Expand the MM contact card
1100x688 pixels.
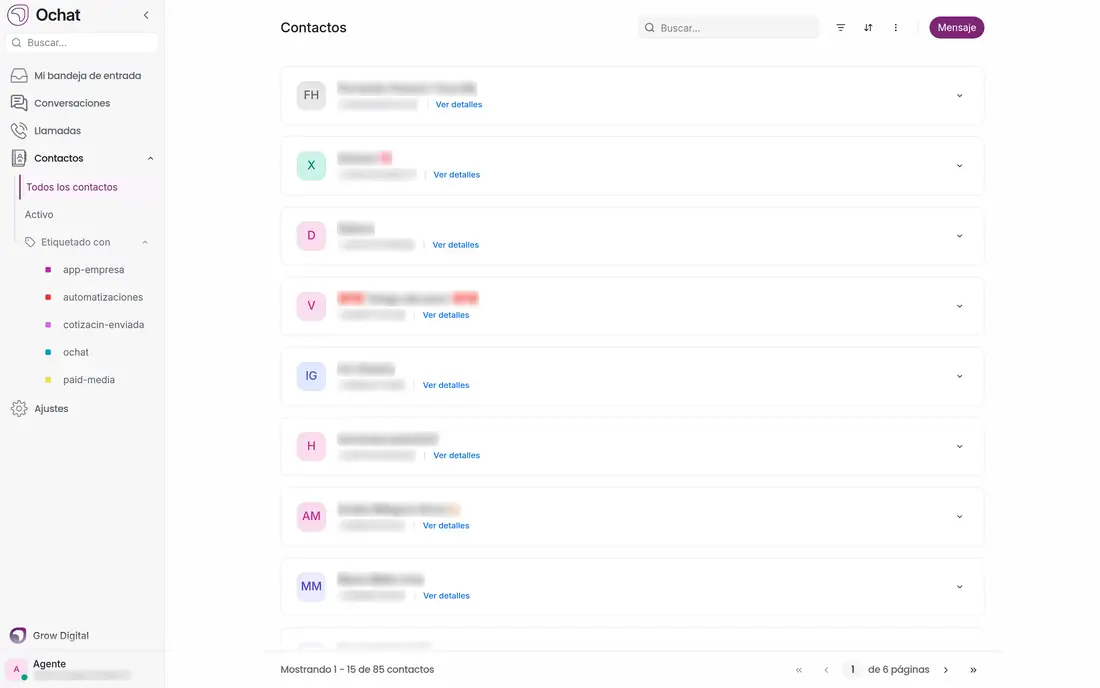click(x=960, y=586)
